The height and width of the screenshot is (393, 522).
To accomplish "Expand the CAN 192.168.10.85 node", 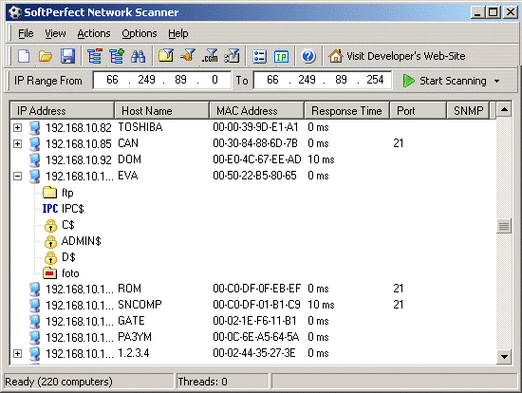I will [x=18, y=144].
